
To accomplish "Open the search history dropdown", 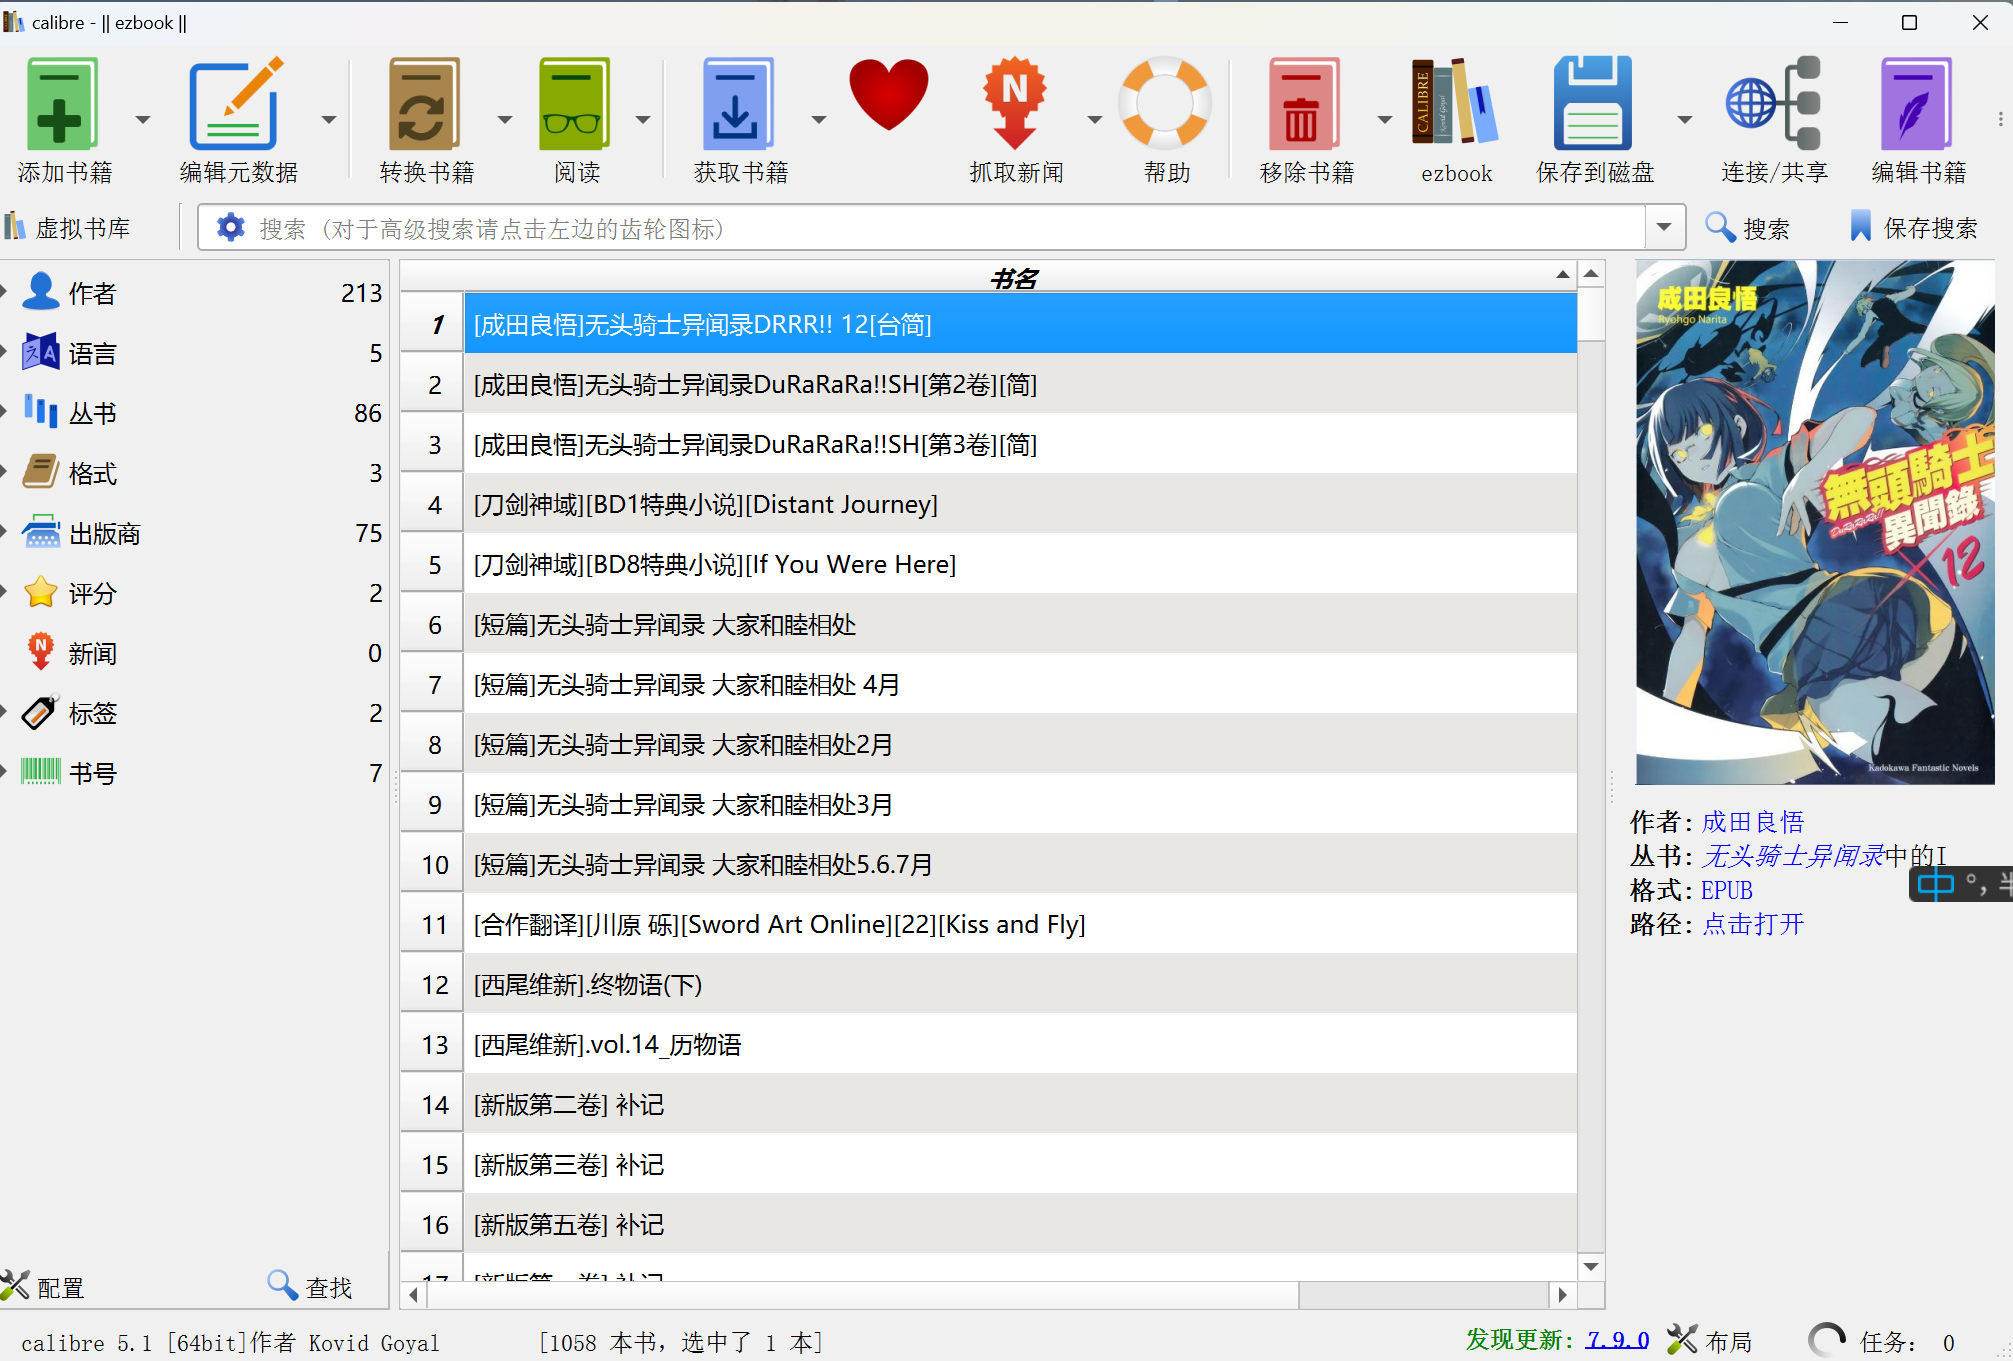I will coord(1664,228).
